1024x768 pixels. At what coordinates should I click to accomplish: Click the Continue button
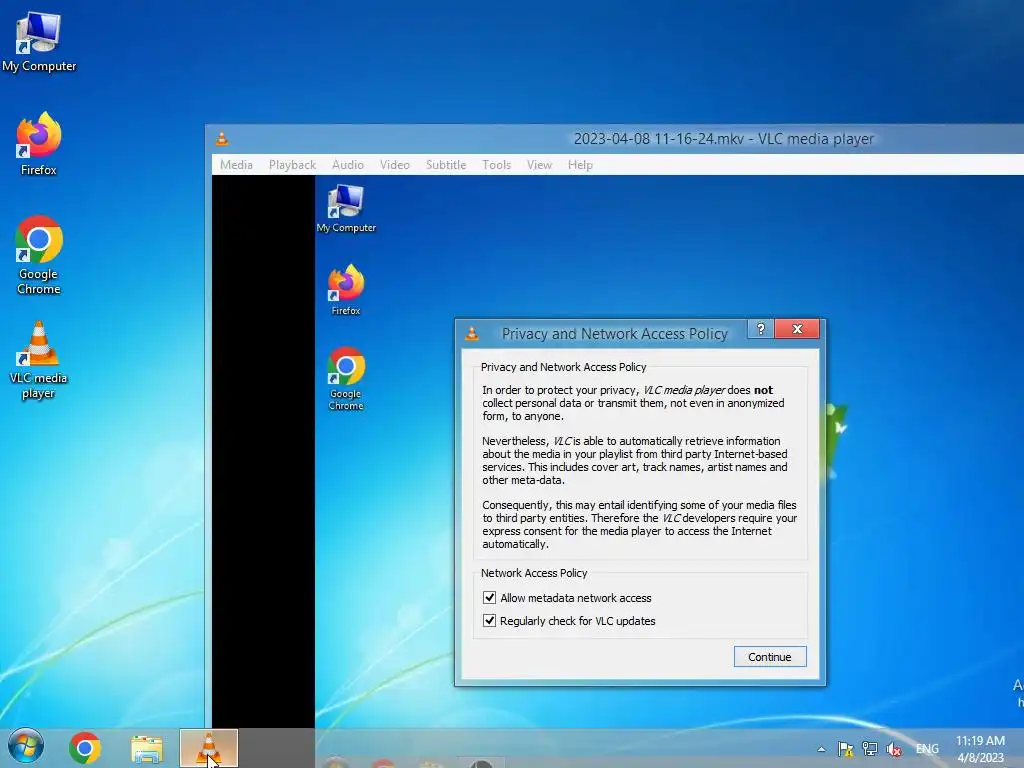[x=770, y=657]
